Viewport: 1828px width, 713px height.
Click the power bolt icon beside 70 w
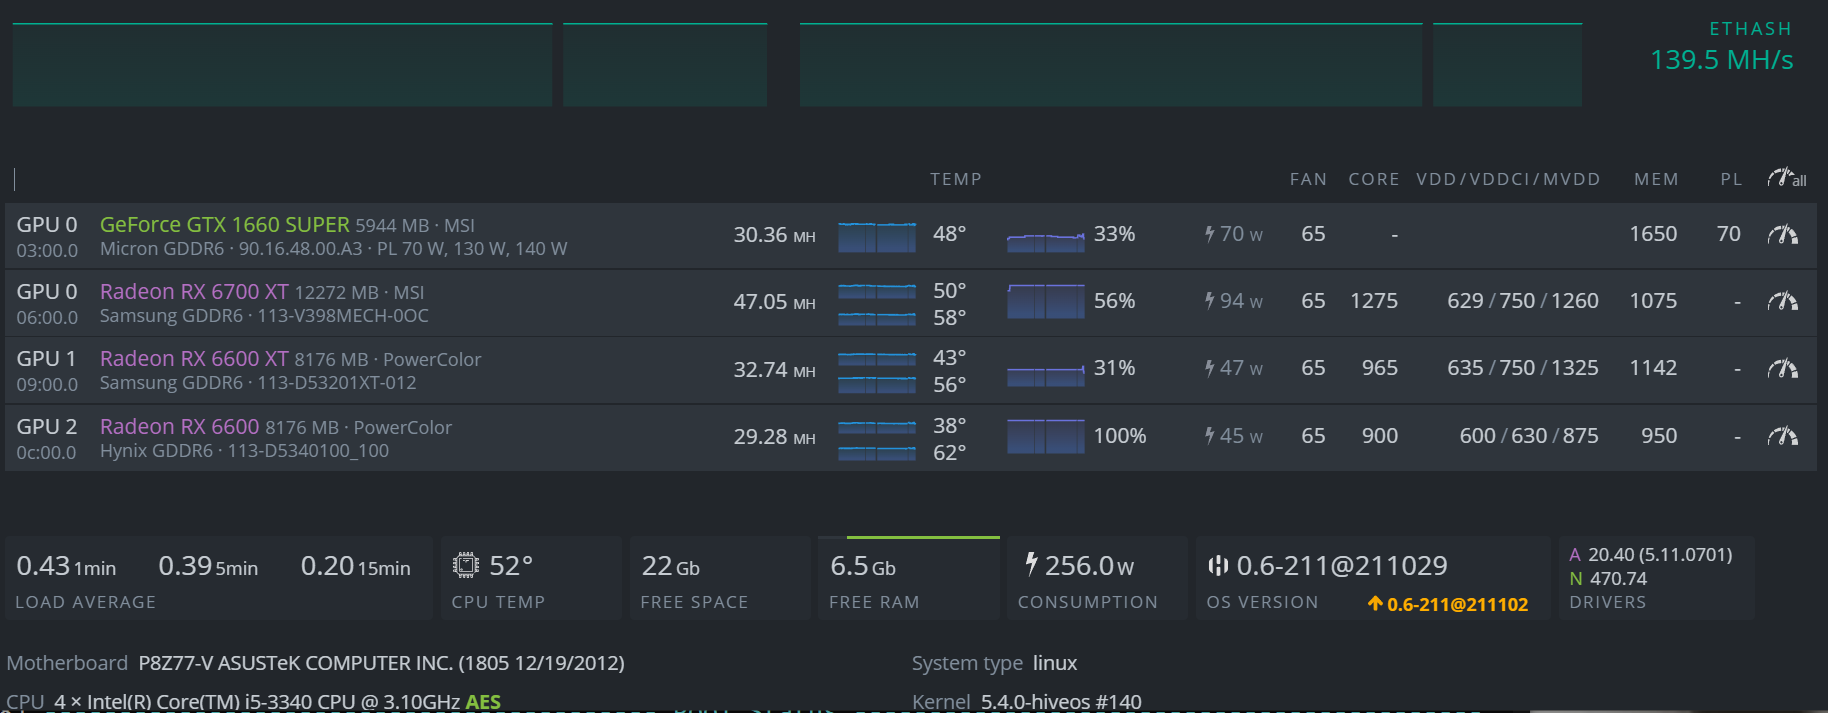[1209, 234]
